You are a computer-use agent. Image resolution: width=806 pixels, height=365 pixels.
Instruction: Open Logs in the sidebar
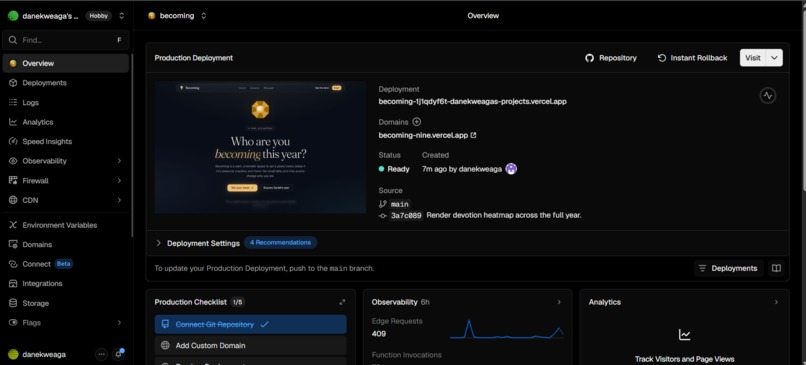pos(66,102)
